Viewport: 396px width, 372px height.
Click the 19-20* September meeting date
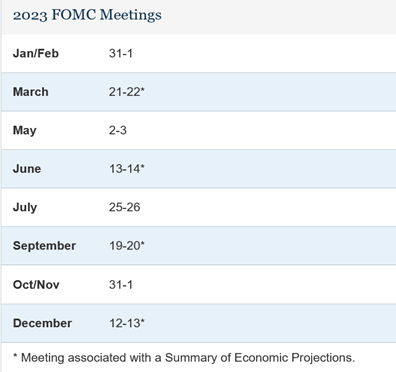tap(127, 246)
